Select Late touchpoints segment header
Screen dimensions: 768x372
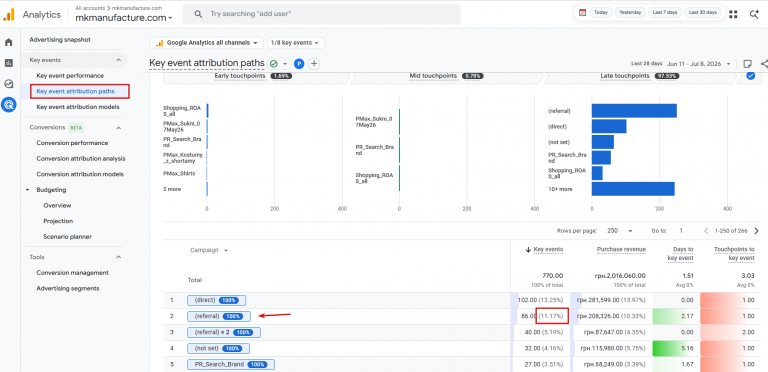[640, 76]
